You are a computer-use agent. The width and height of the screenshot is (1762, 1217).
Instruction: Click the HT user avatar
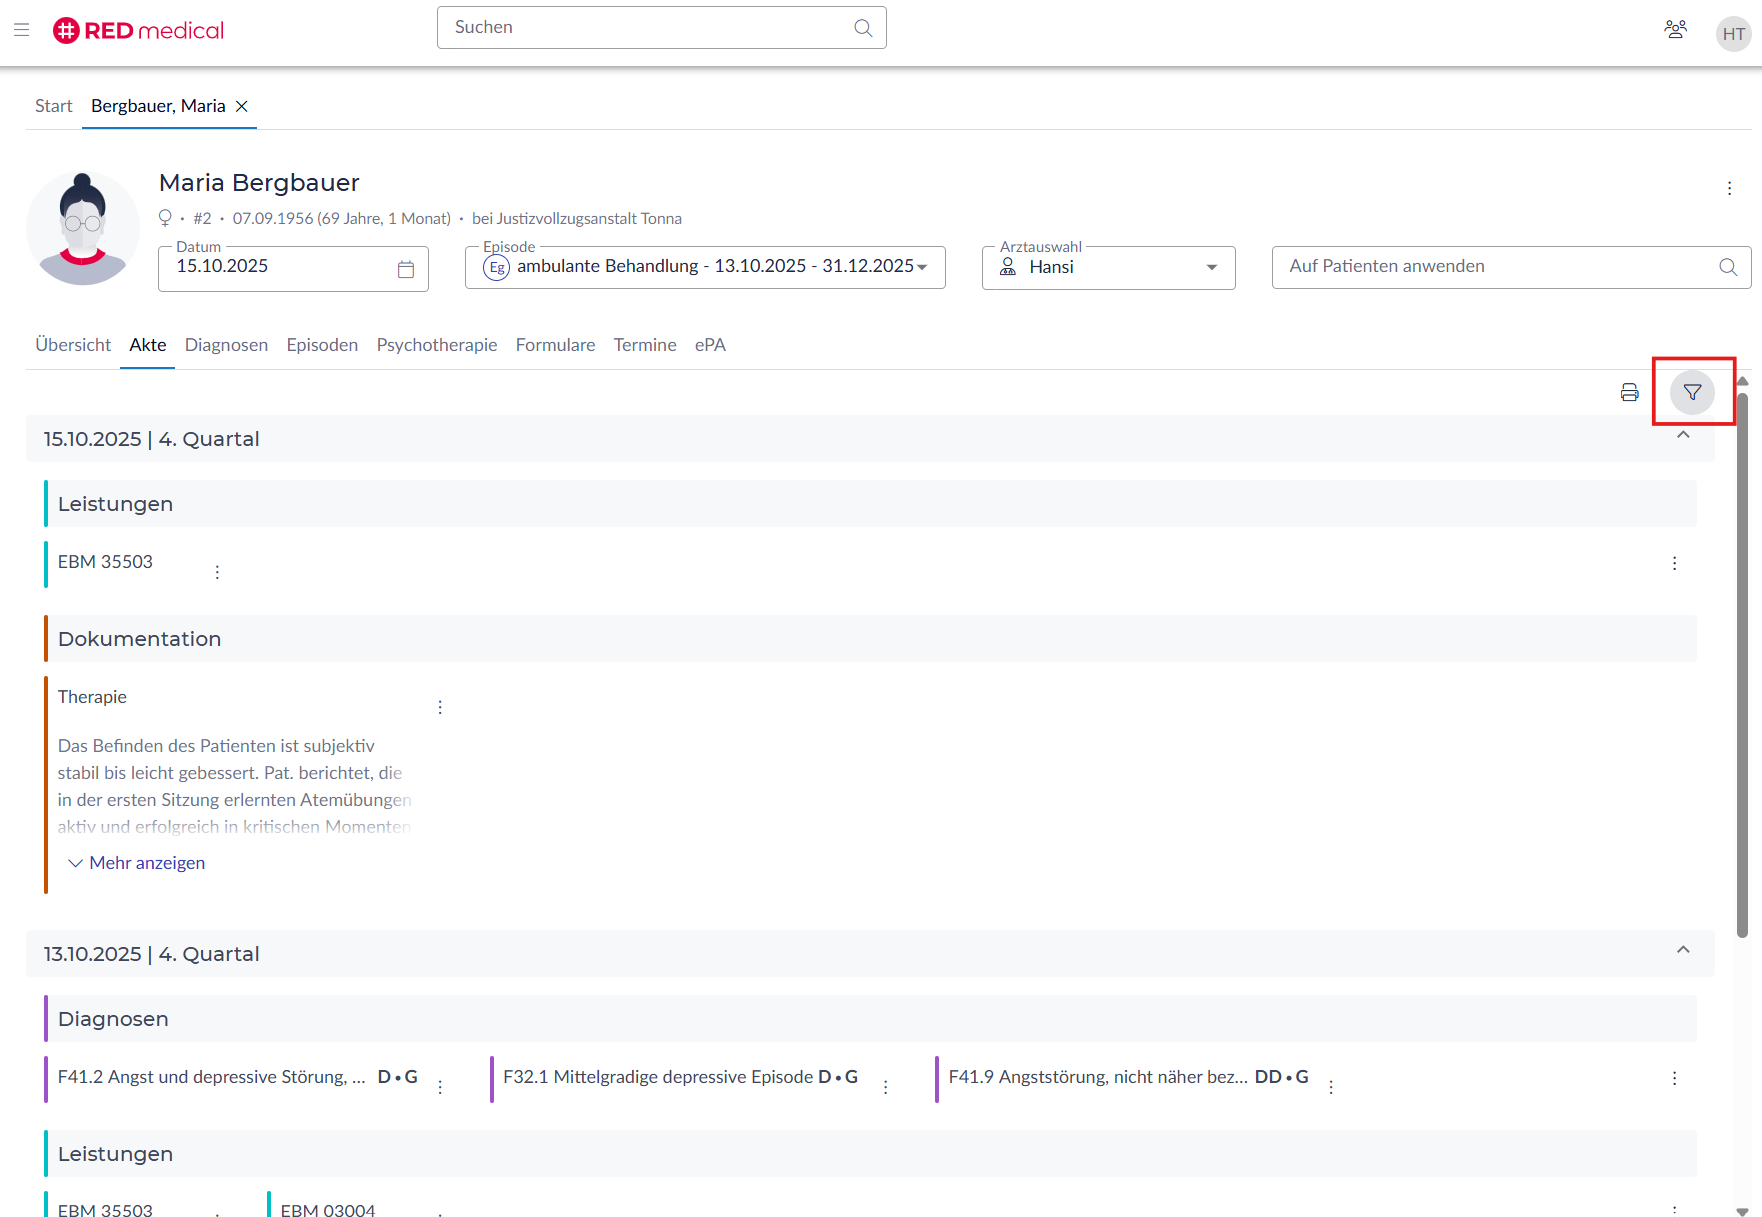pyautogui.click(x=1733, y=34)
